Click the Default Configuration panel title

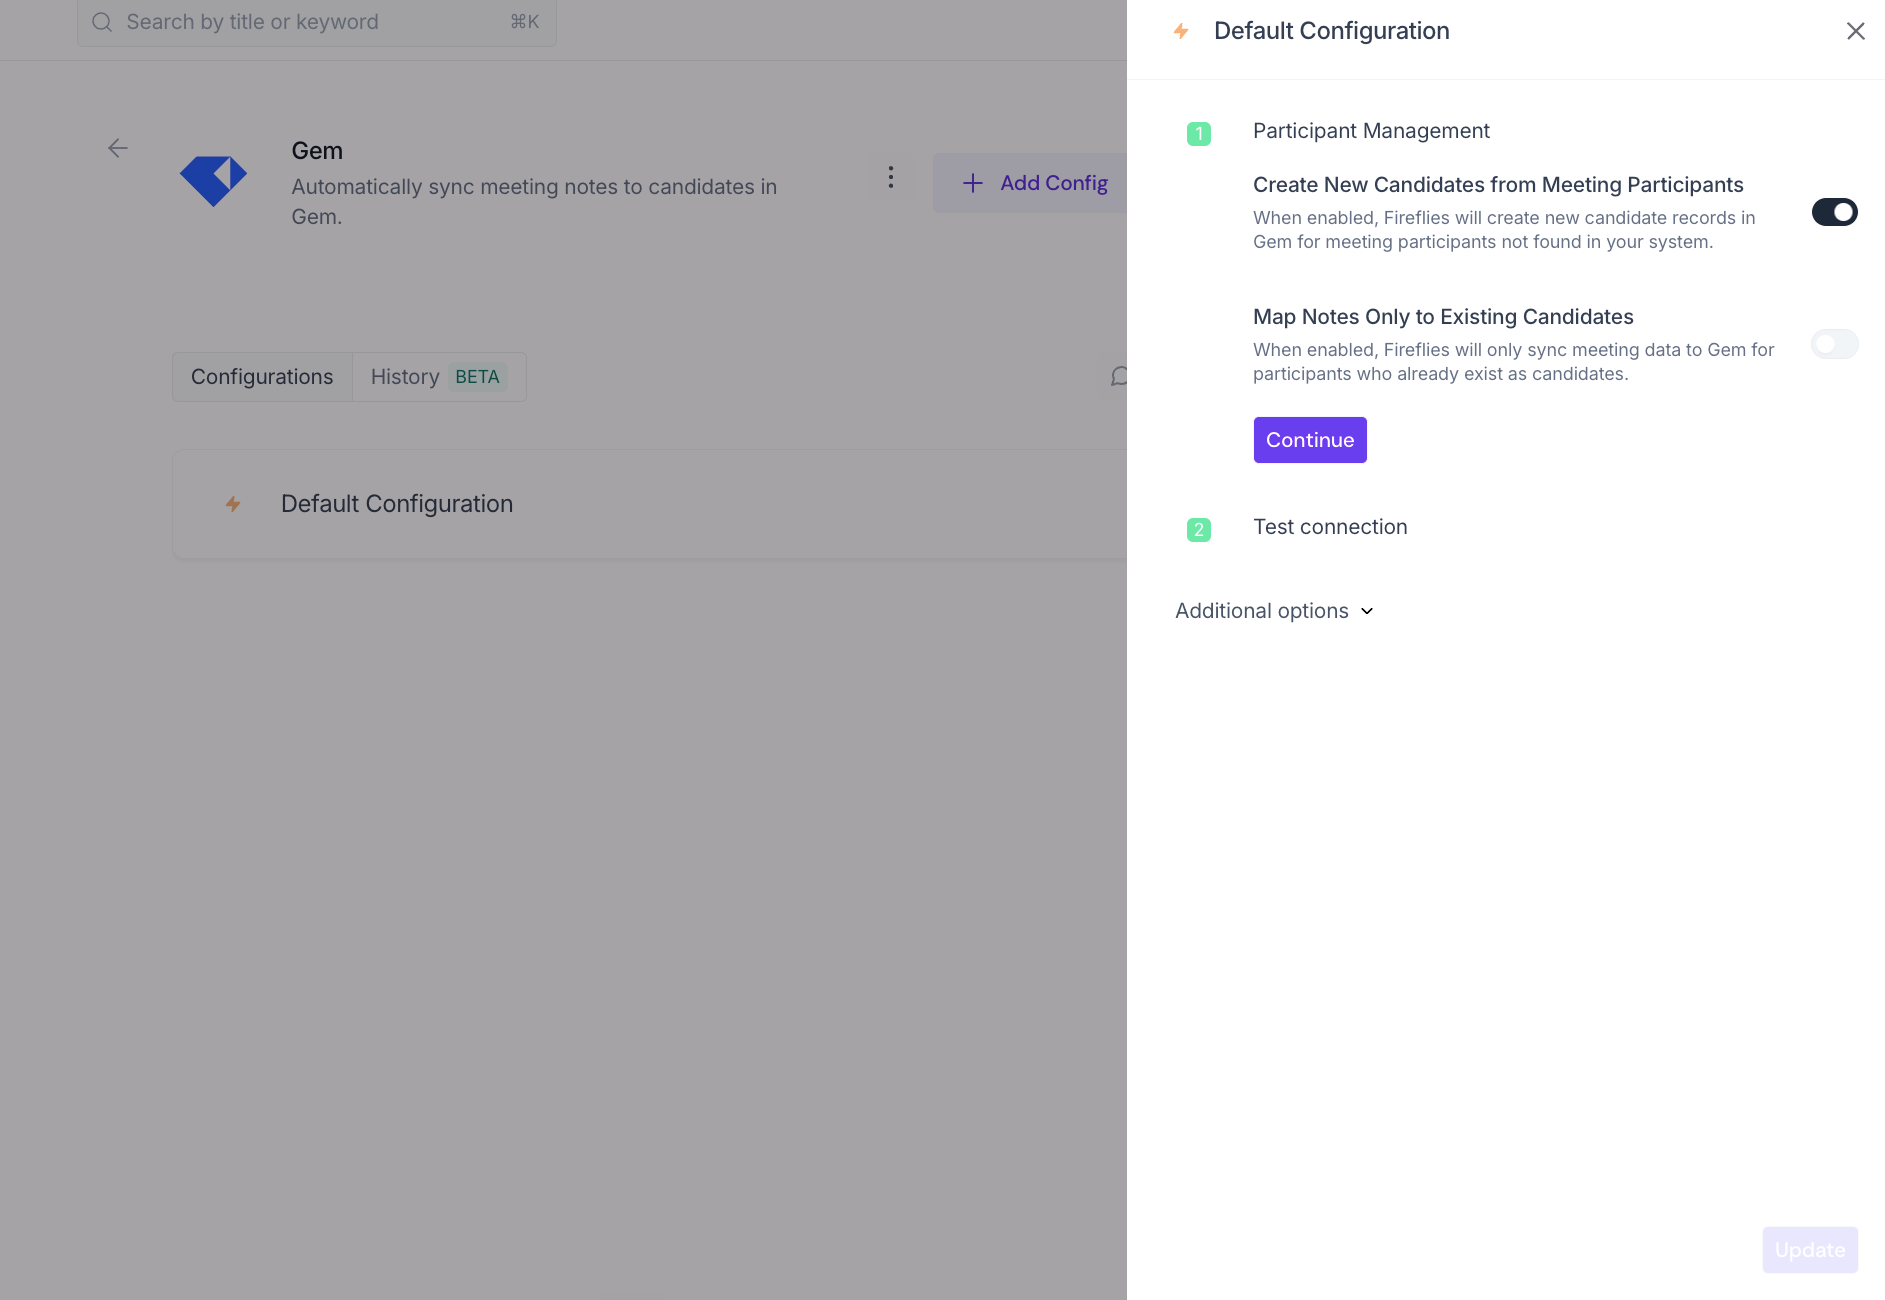[1331, 31]
